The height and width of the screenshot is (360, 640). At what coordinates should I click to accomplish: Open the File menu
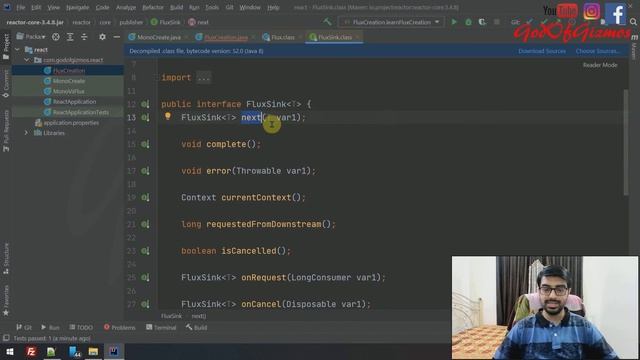(x=20, y=7)
